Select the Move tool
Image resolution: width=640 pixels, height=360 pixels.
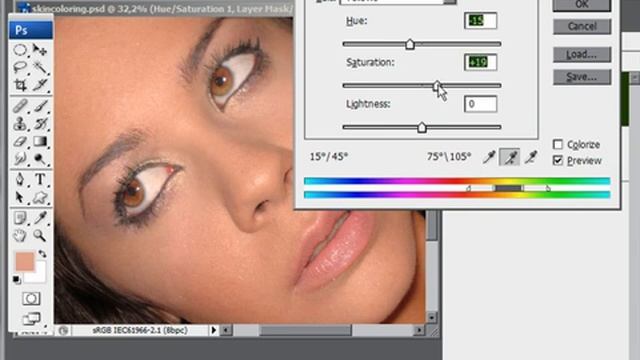point(40,50)
